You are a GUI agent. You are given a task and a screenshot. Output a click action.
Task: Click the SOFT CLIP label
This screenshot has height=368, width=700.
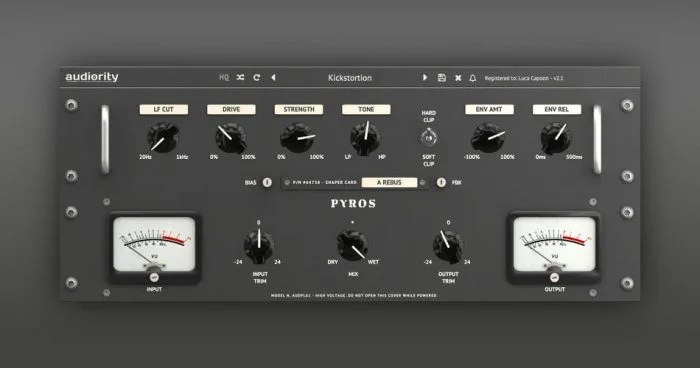click(x=429, y=160)
